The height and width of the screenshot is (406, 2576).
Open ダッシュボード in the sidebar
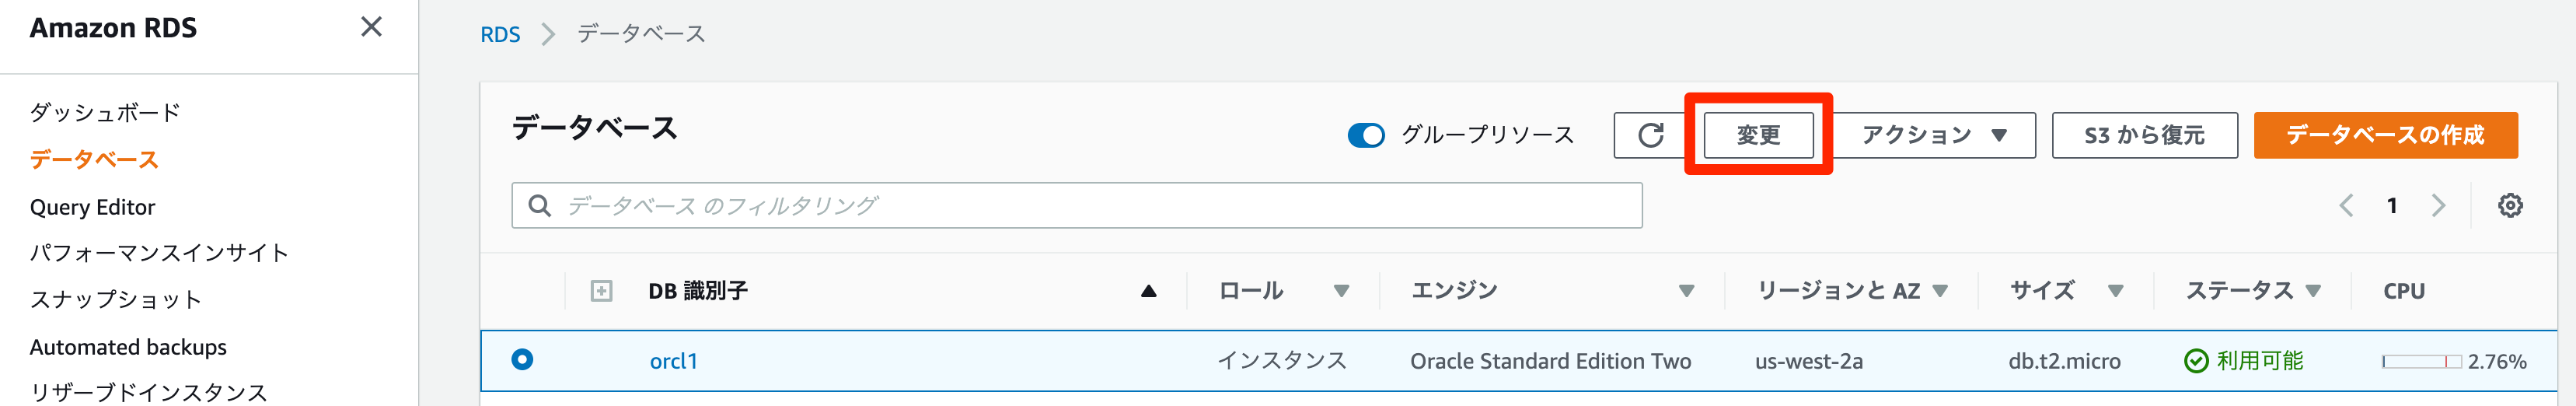[105, 112]
